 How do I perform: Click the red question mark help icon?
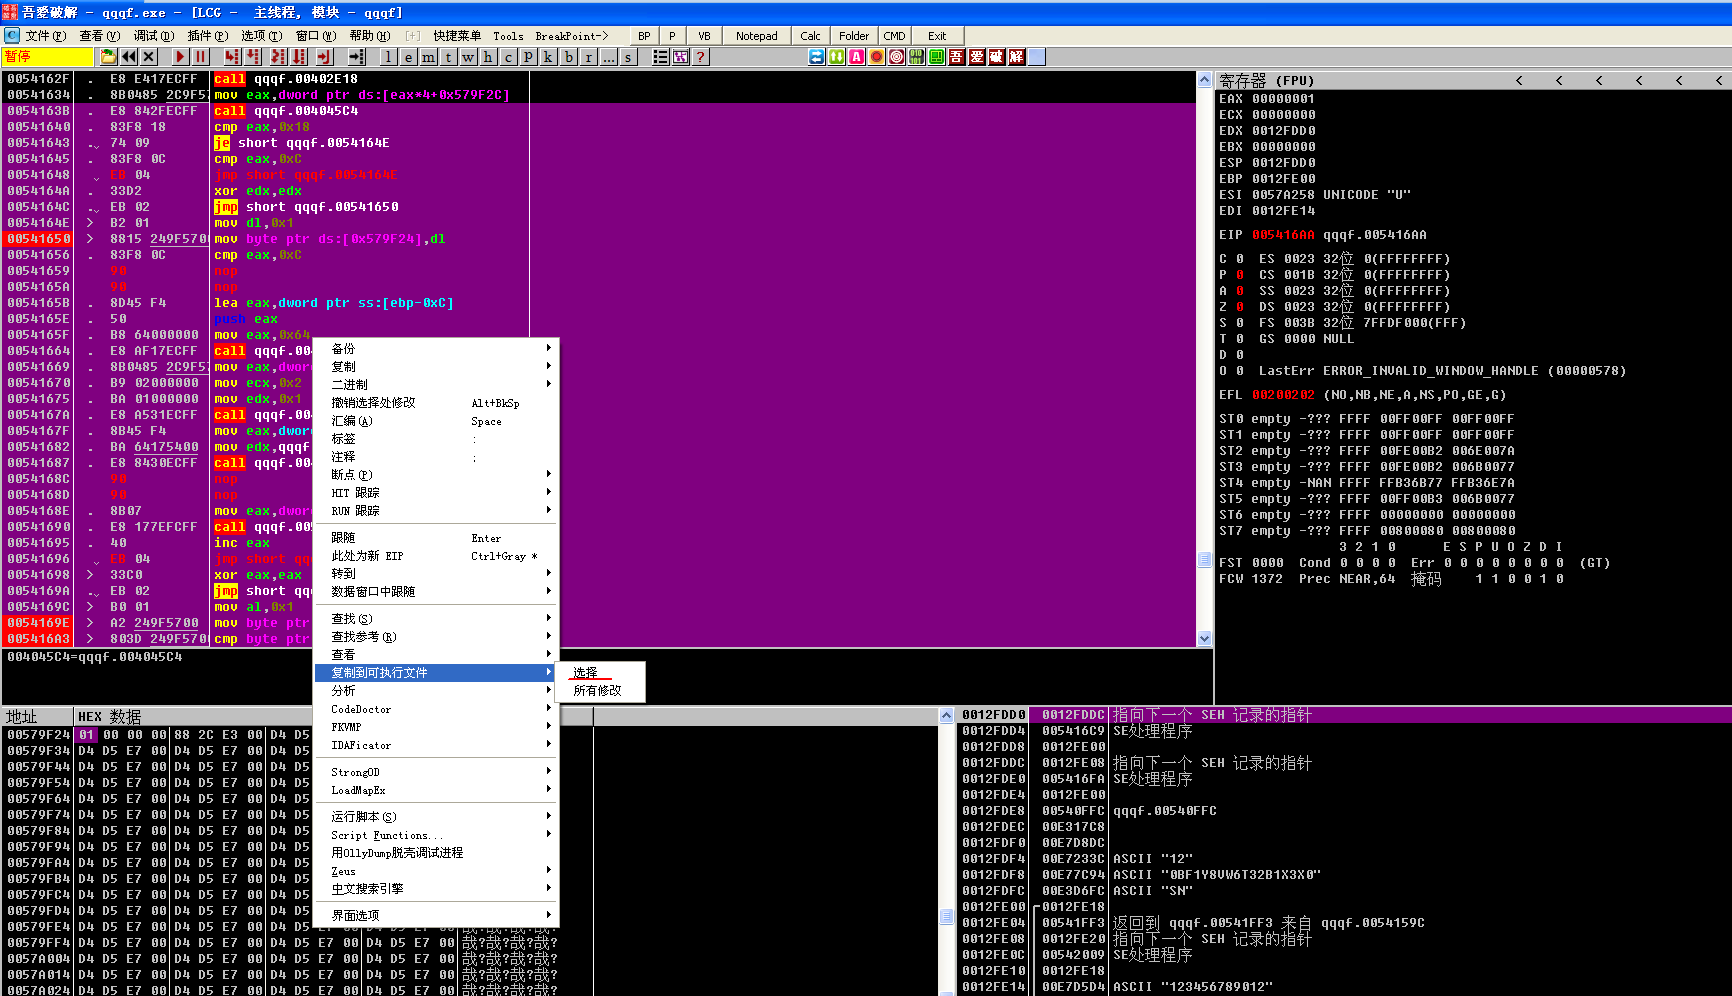[x=701, y=57]
